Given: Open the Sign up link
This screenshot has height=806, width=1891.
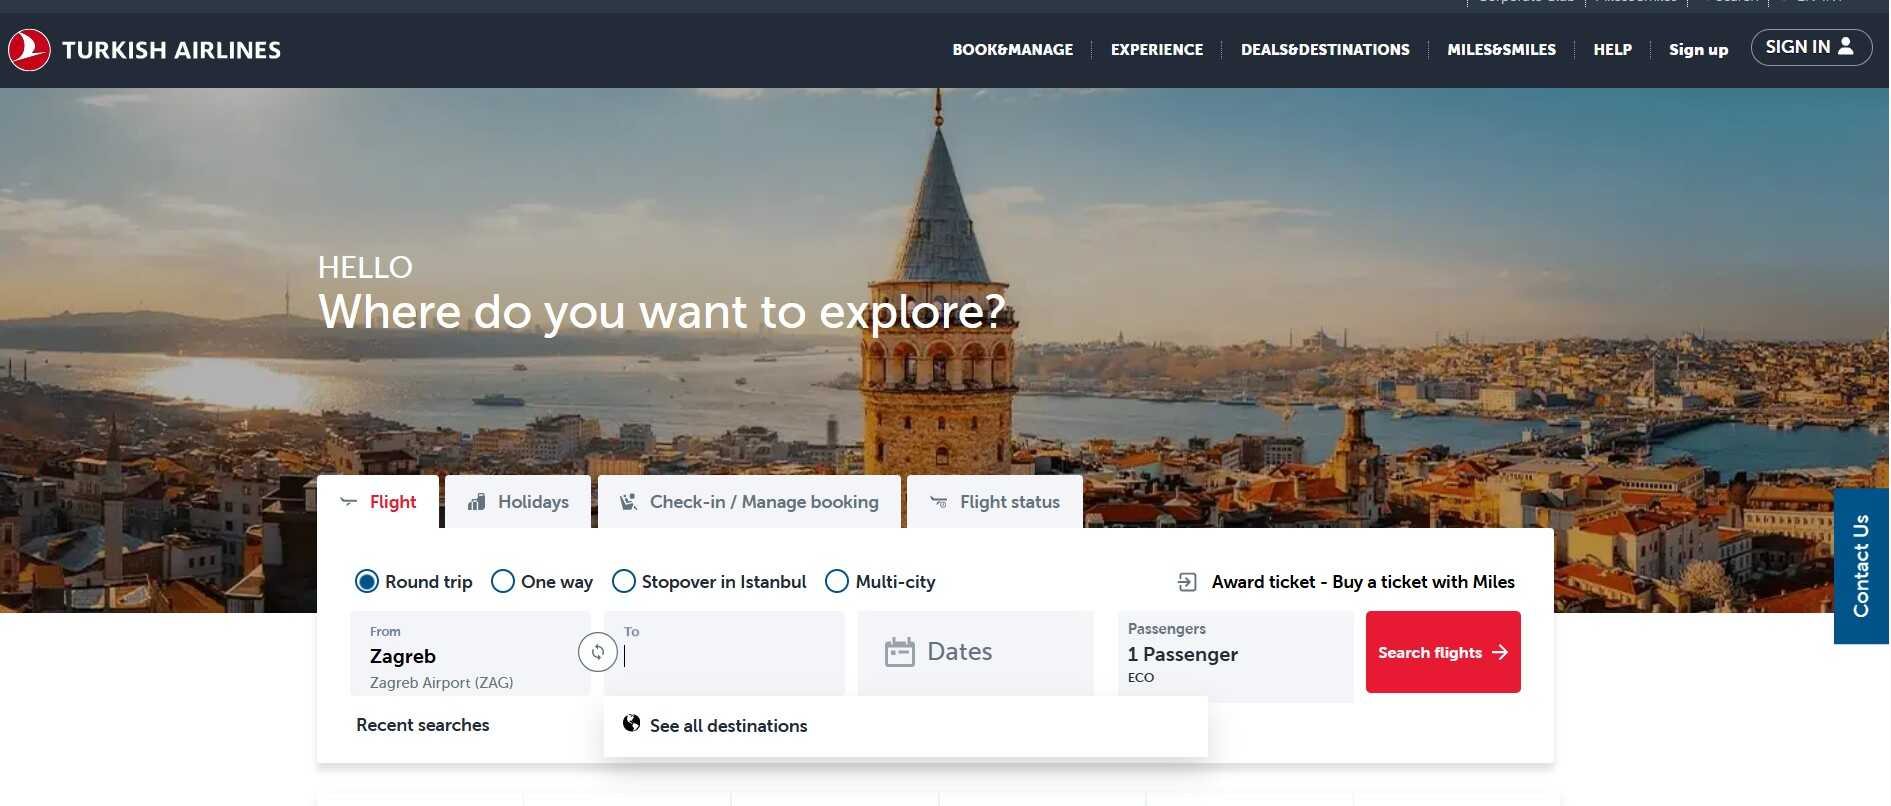Looking at the screenshot, I should (x=1698, y=50).
